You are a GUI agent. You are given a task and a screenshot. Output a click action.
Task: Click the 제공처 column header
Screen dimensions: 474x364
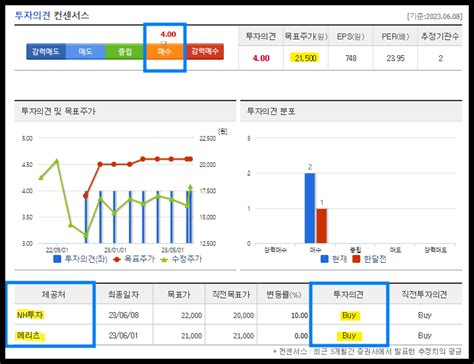point(53,295)
